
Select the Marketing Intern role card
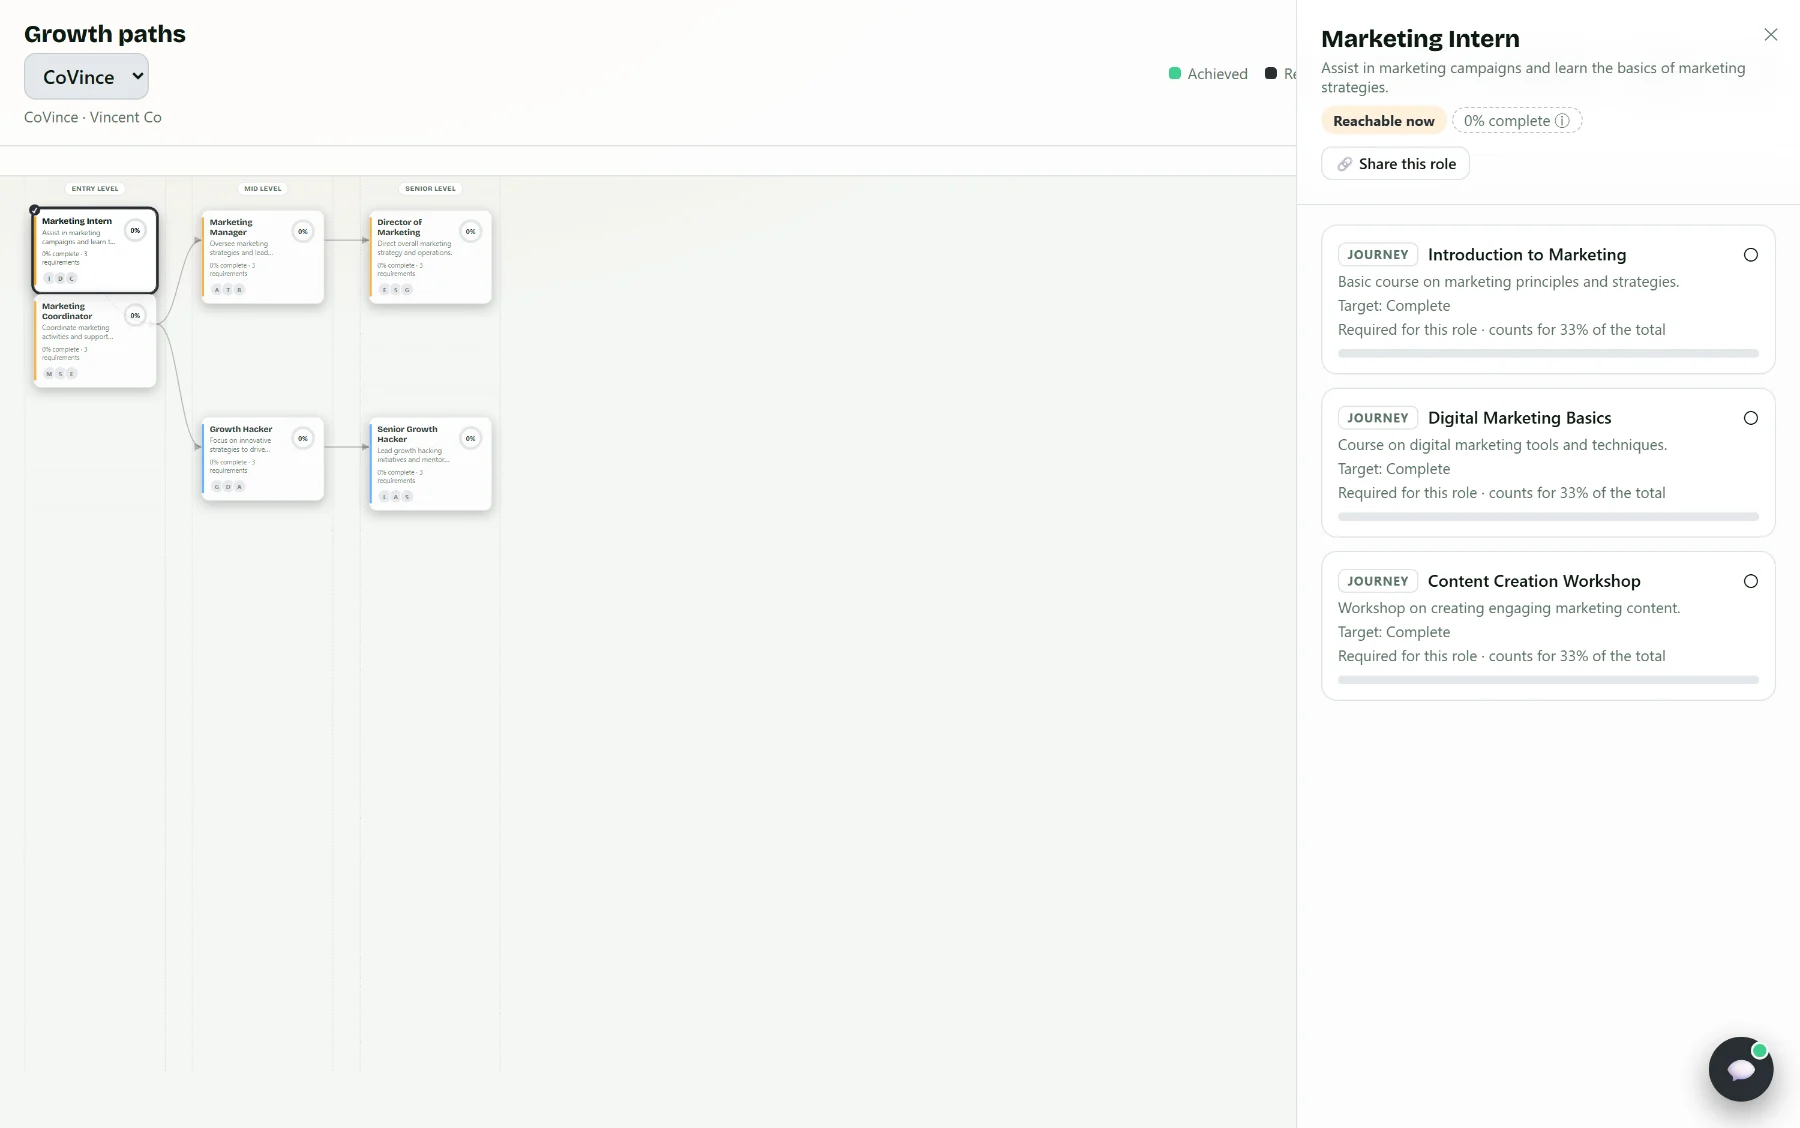click(x=95, y=250)
